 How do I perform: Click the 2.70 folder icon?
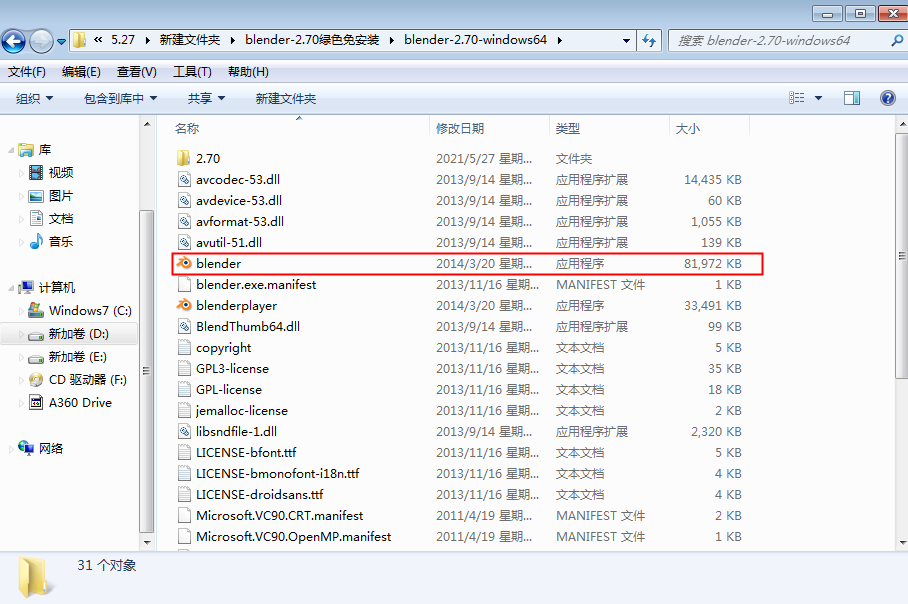[184, 159]
